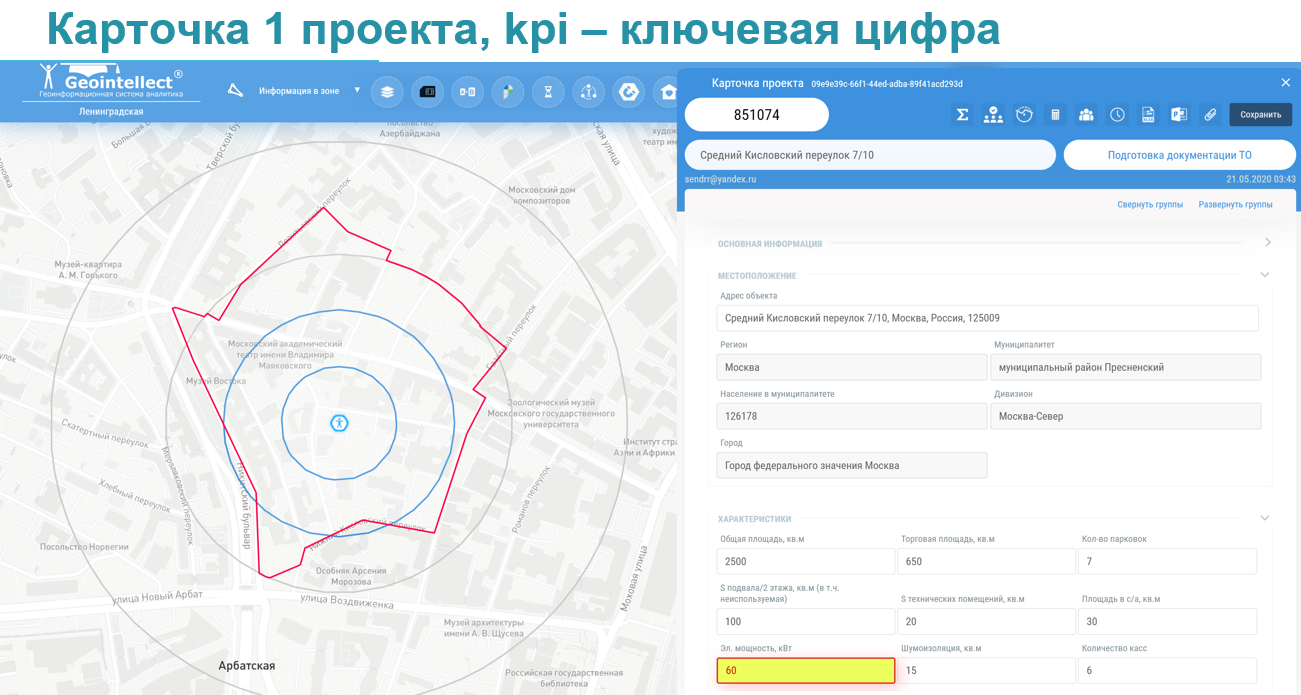Click the A-B comparison tool icon
This screenshot has width=1301, height=695.
[467, 92]
